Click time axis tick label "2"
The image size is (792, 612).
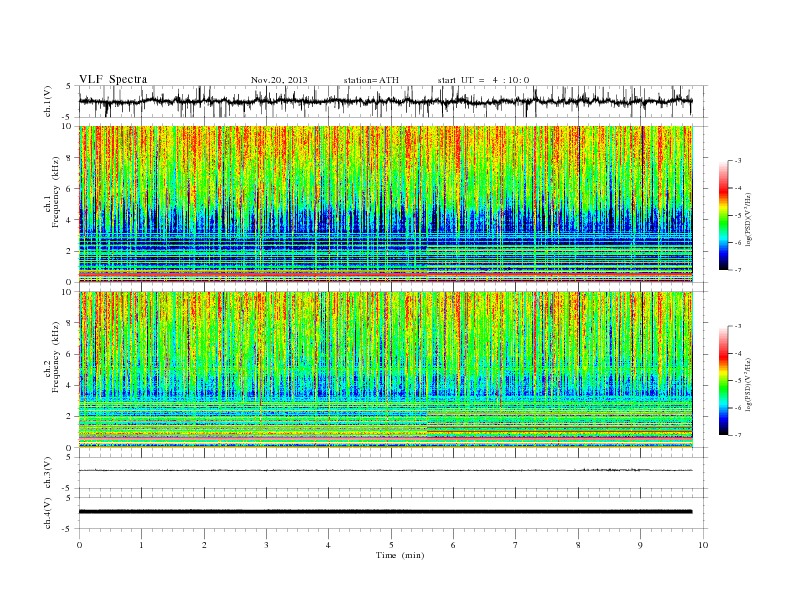click(x=204, y=545)
